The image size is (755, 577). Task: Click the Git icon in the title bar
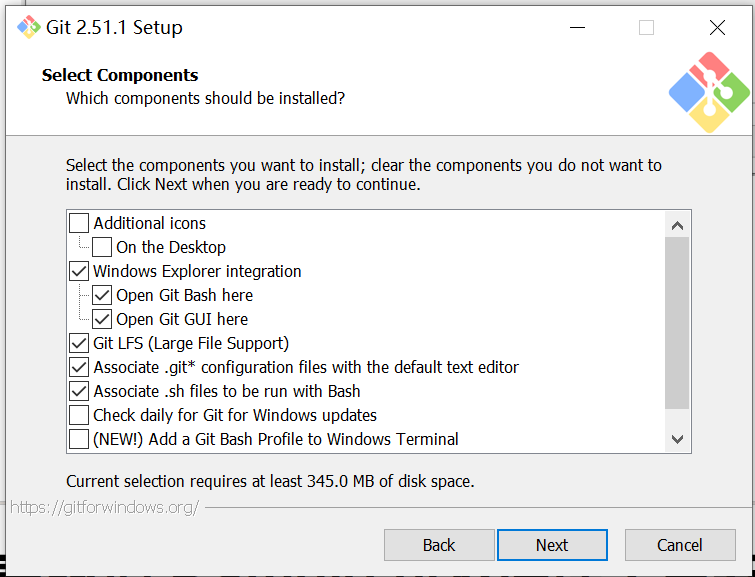[29, 27]
